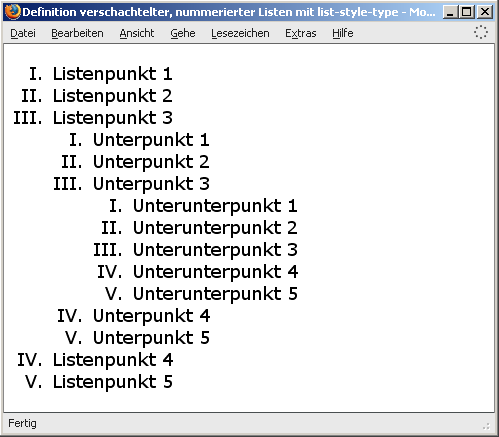Open the Bearbeiten menu
Screen dimensions: 499x437
coord(77,33)
